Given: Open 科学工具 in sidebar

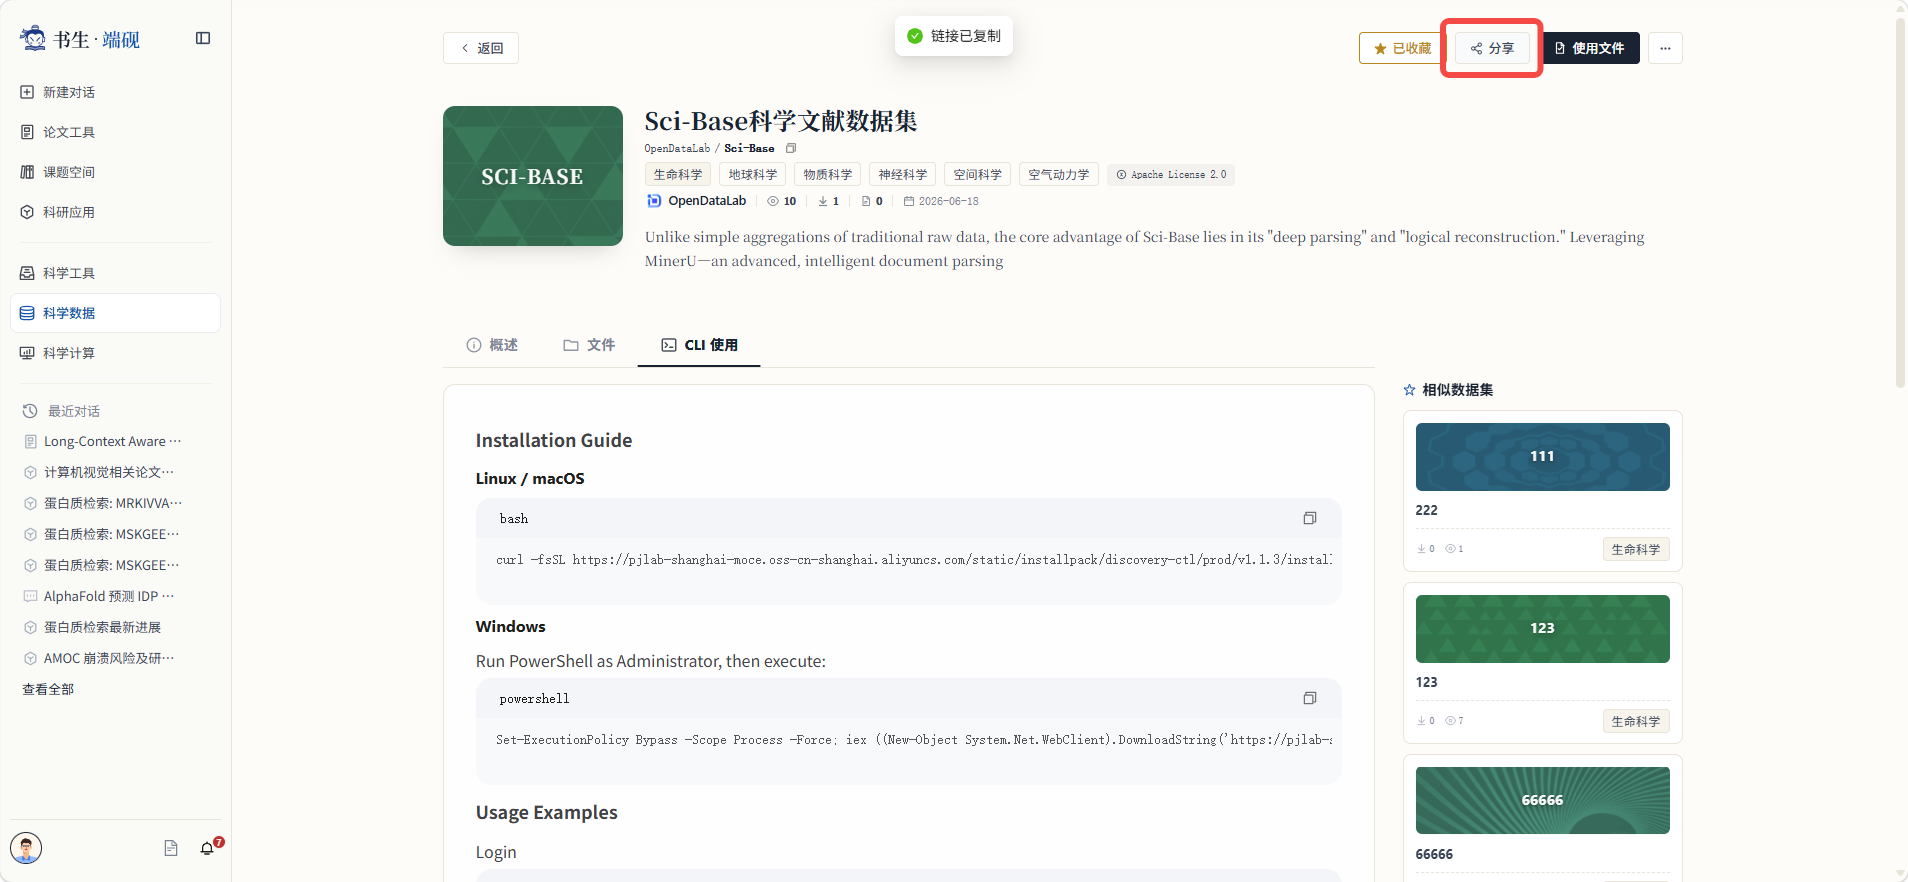Looking at the screenshot, I should 115,273.
